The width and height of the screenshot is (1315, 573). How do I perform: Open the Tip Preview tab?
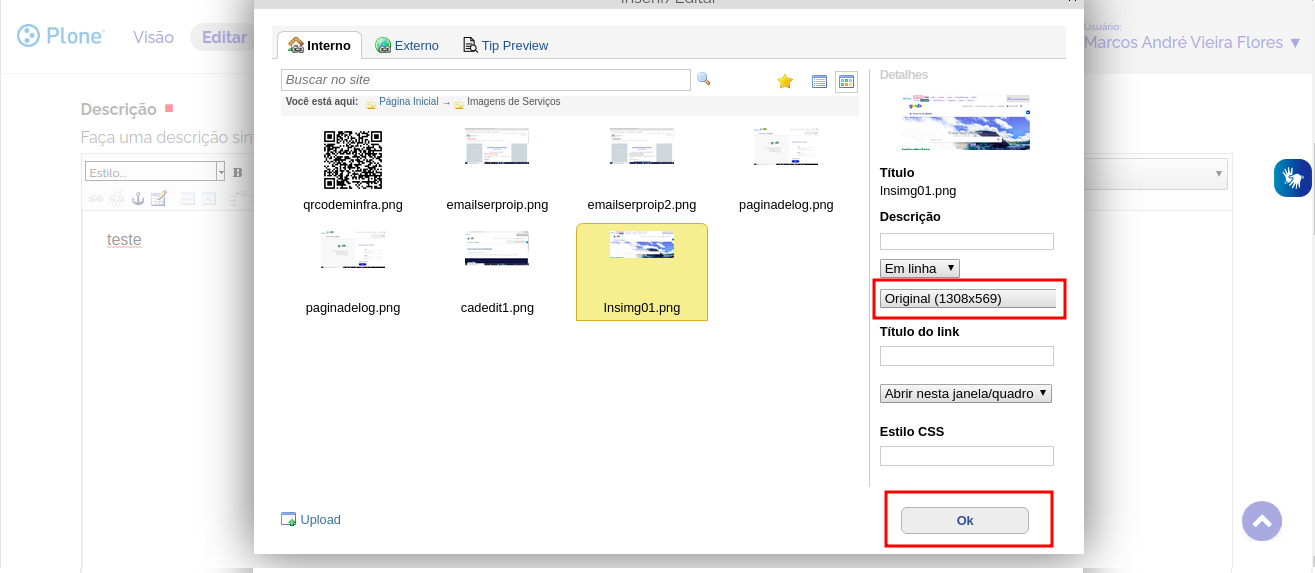coord(505,45)
